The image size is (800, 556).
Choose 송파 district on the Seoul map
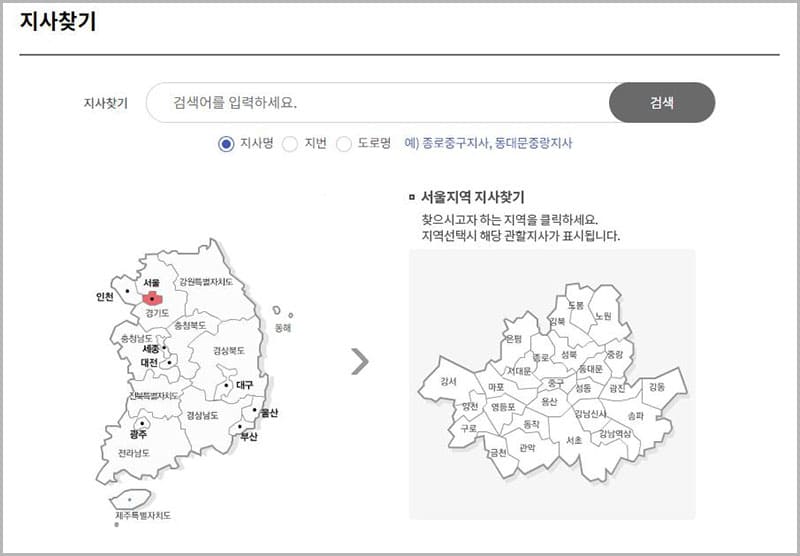pos(635,414)
